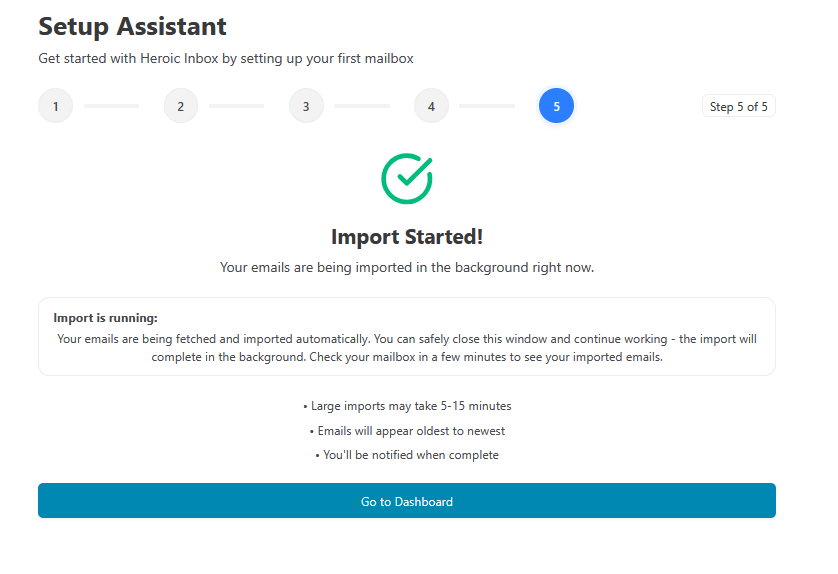Click the "emails are being imported" status message
The image size is (838, 574).
(x=406, y=268)
